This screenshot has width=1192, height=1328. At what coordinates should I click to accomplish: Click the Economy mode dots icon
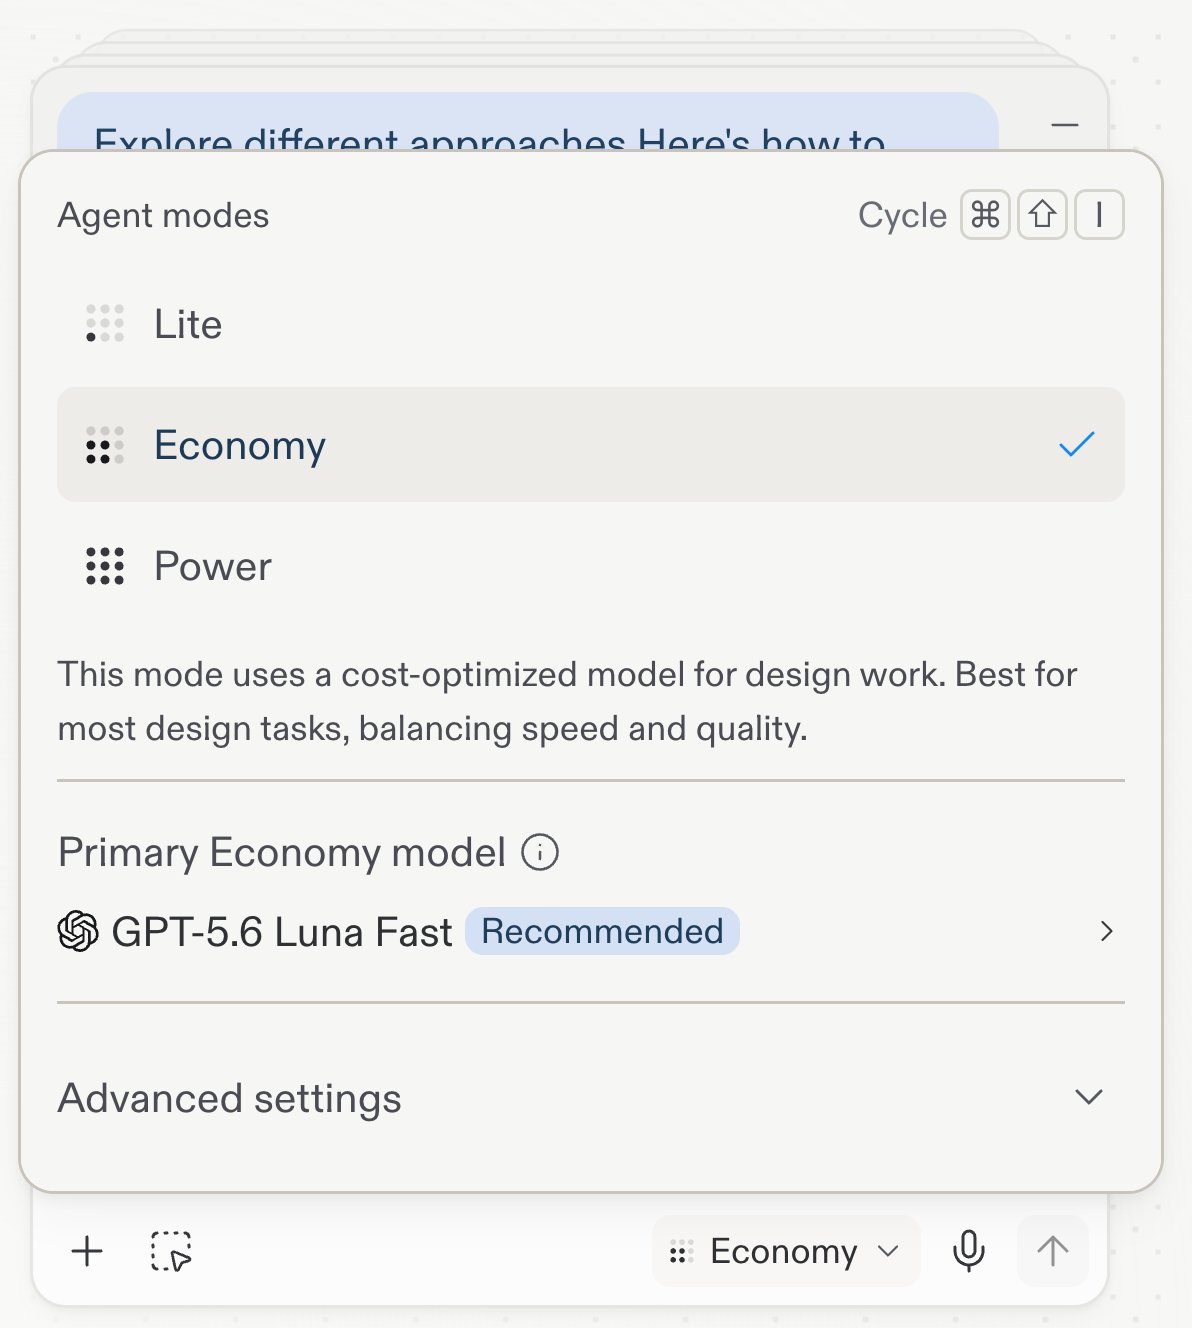click(x=105, y=445)
